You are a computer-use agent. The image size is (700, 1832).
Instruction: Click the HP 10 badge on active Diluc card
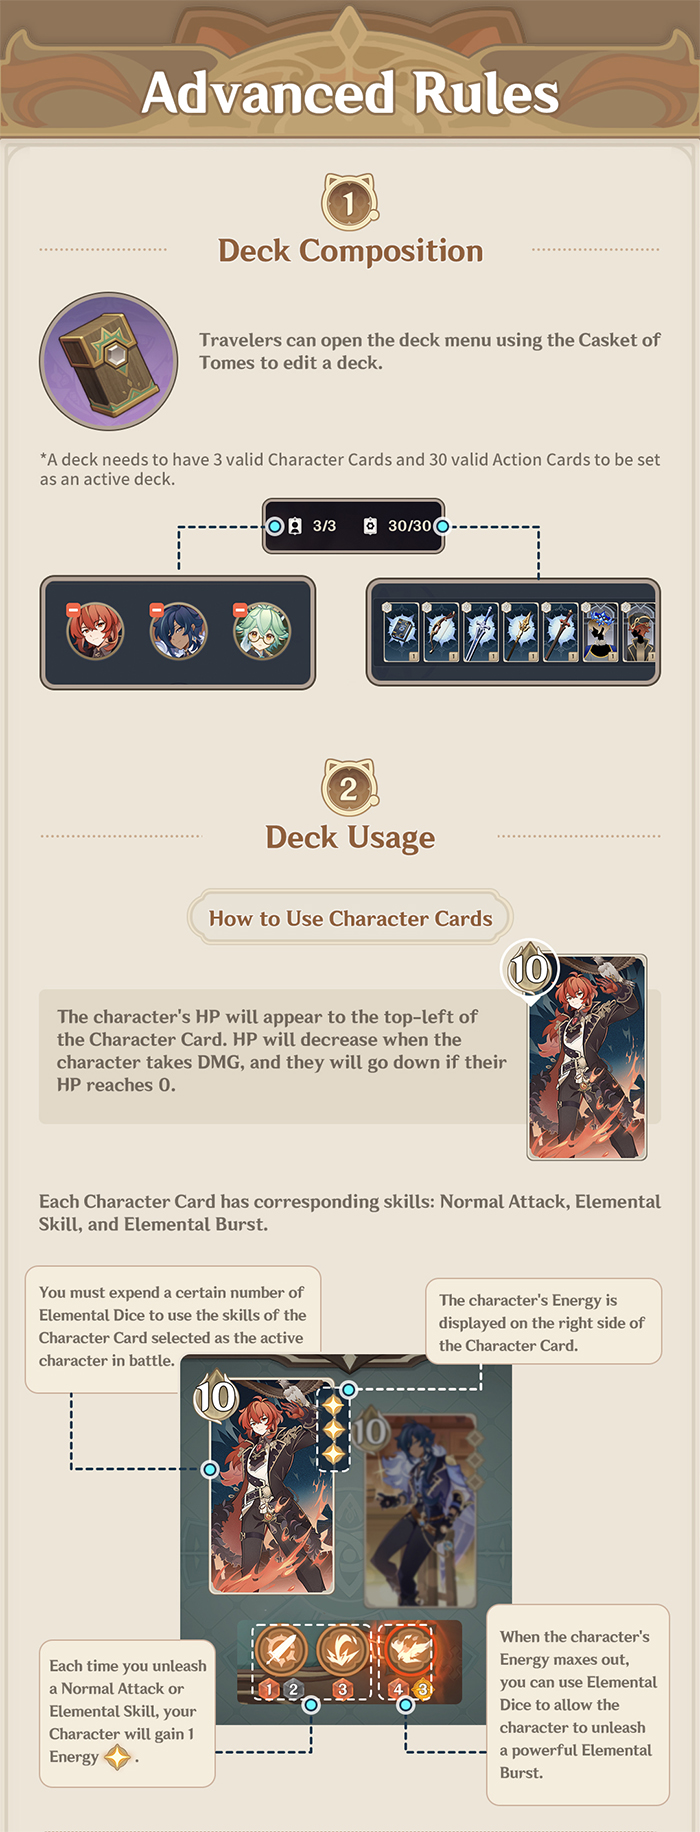click(216, 1397)
